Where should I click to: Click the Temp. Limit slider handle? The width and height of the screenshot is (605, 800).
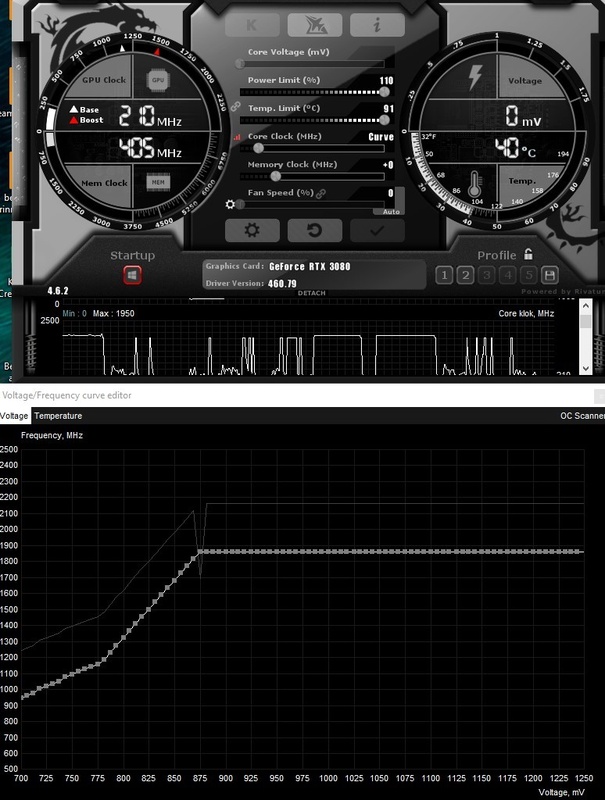coord(384,120)
